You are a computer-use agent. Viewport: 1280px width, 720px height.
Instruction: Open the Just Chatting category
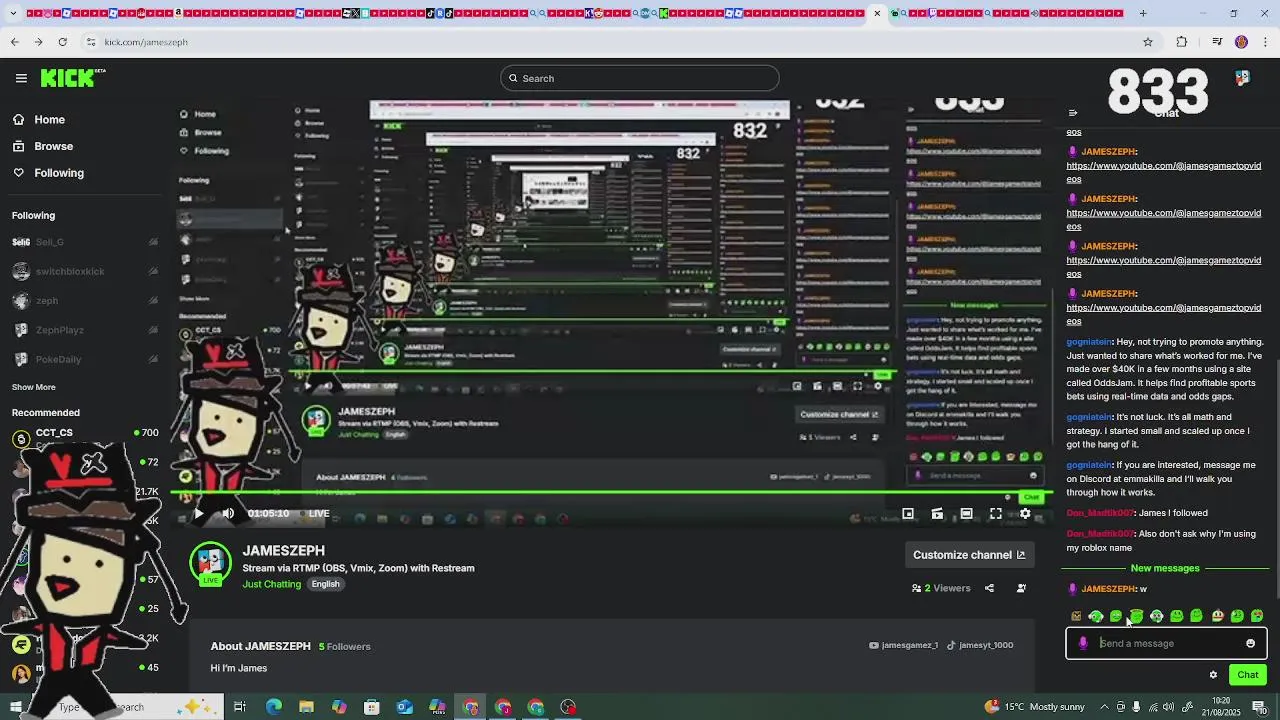(x=271, y=584)
